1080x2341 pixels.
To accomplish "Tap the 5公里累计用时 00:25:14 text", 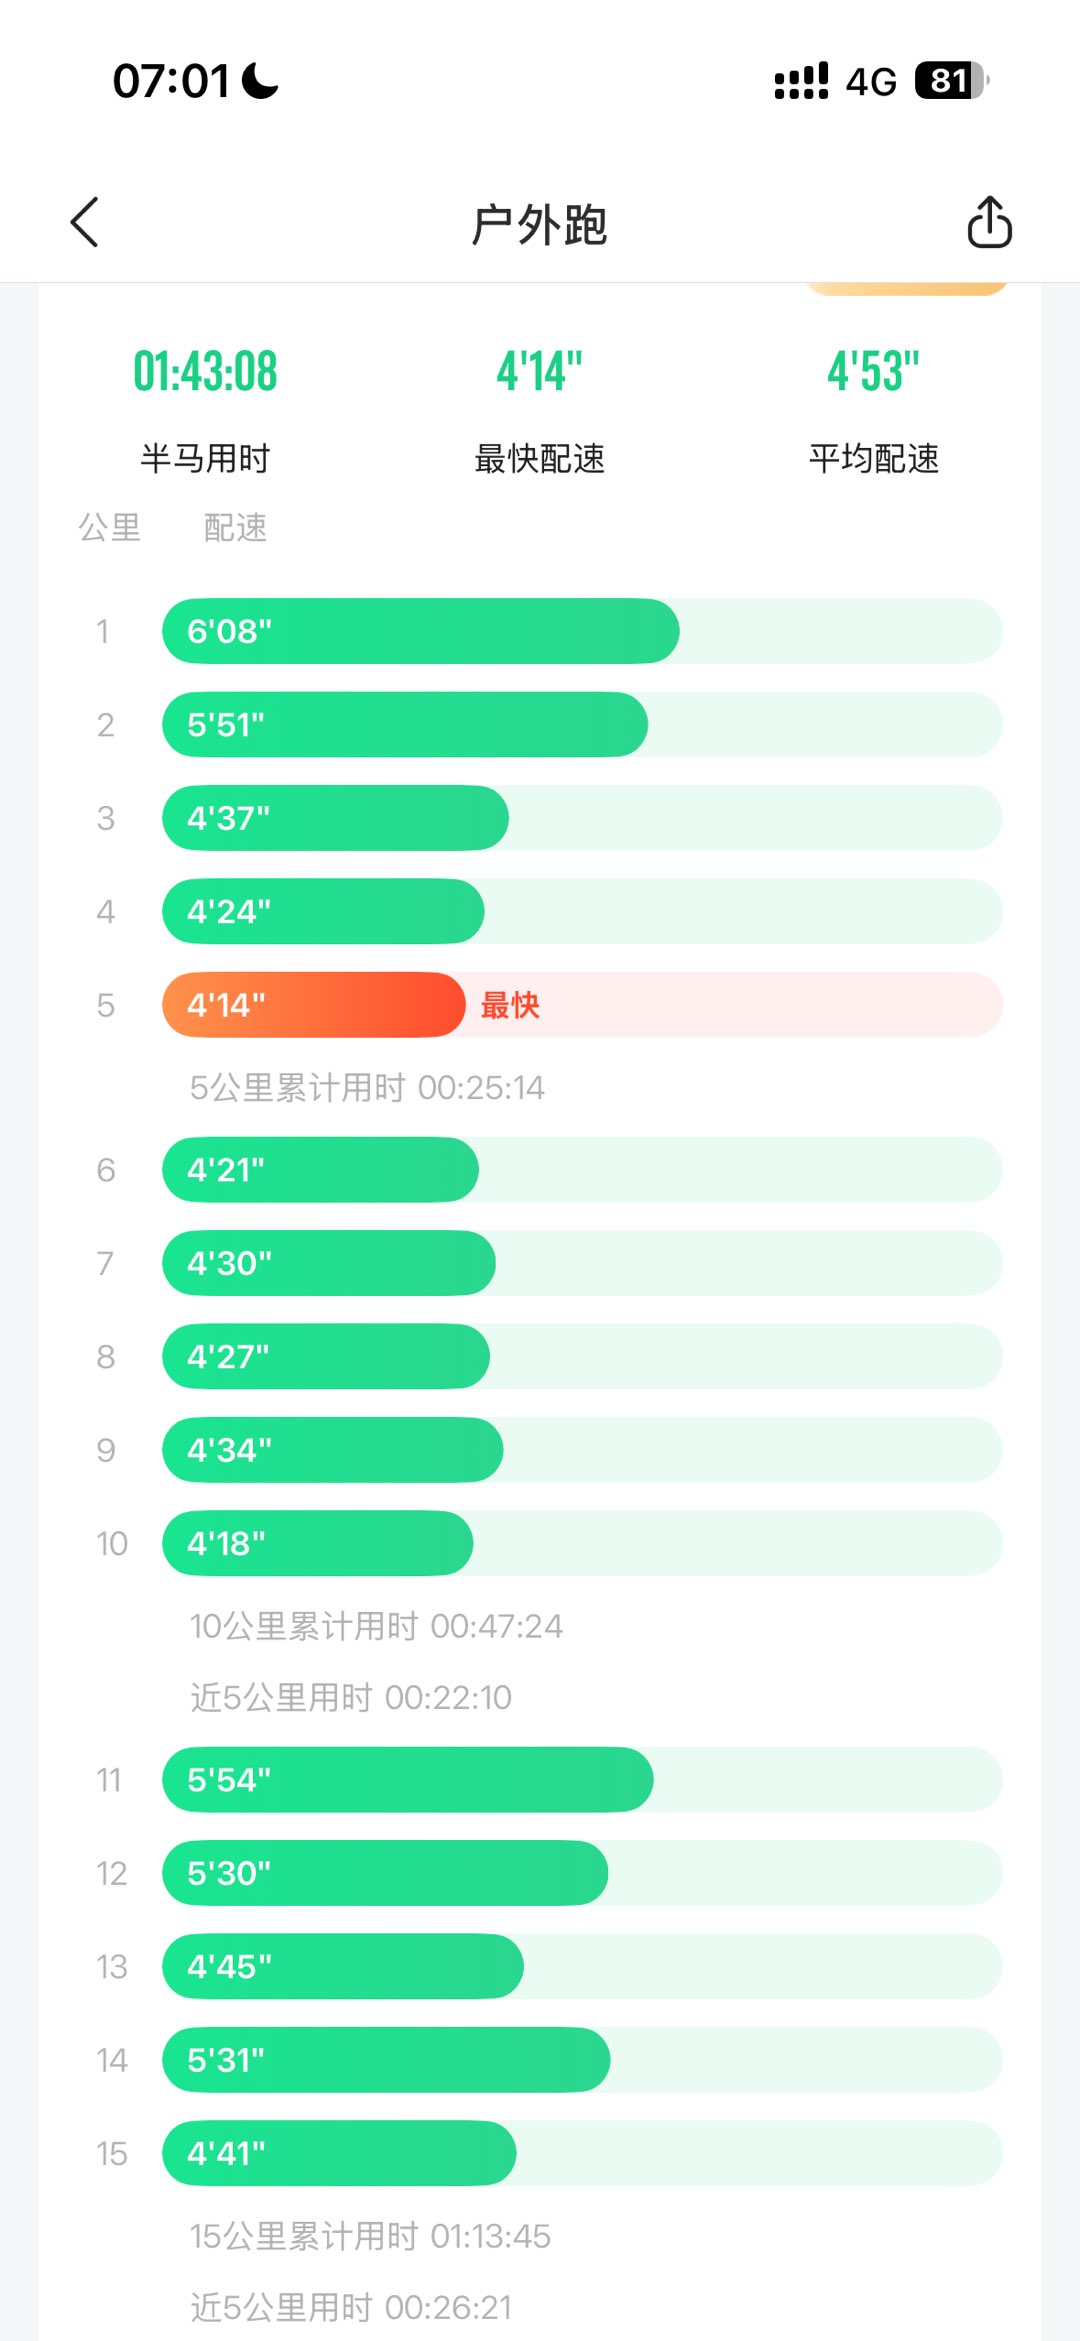I will (367, 1088).
